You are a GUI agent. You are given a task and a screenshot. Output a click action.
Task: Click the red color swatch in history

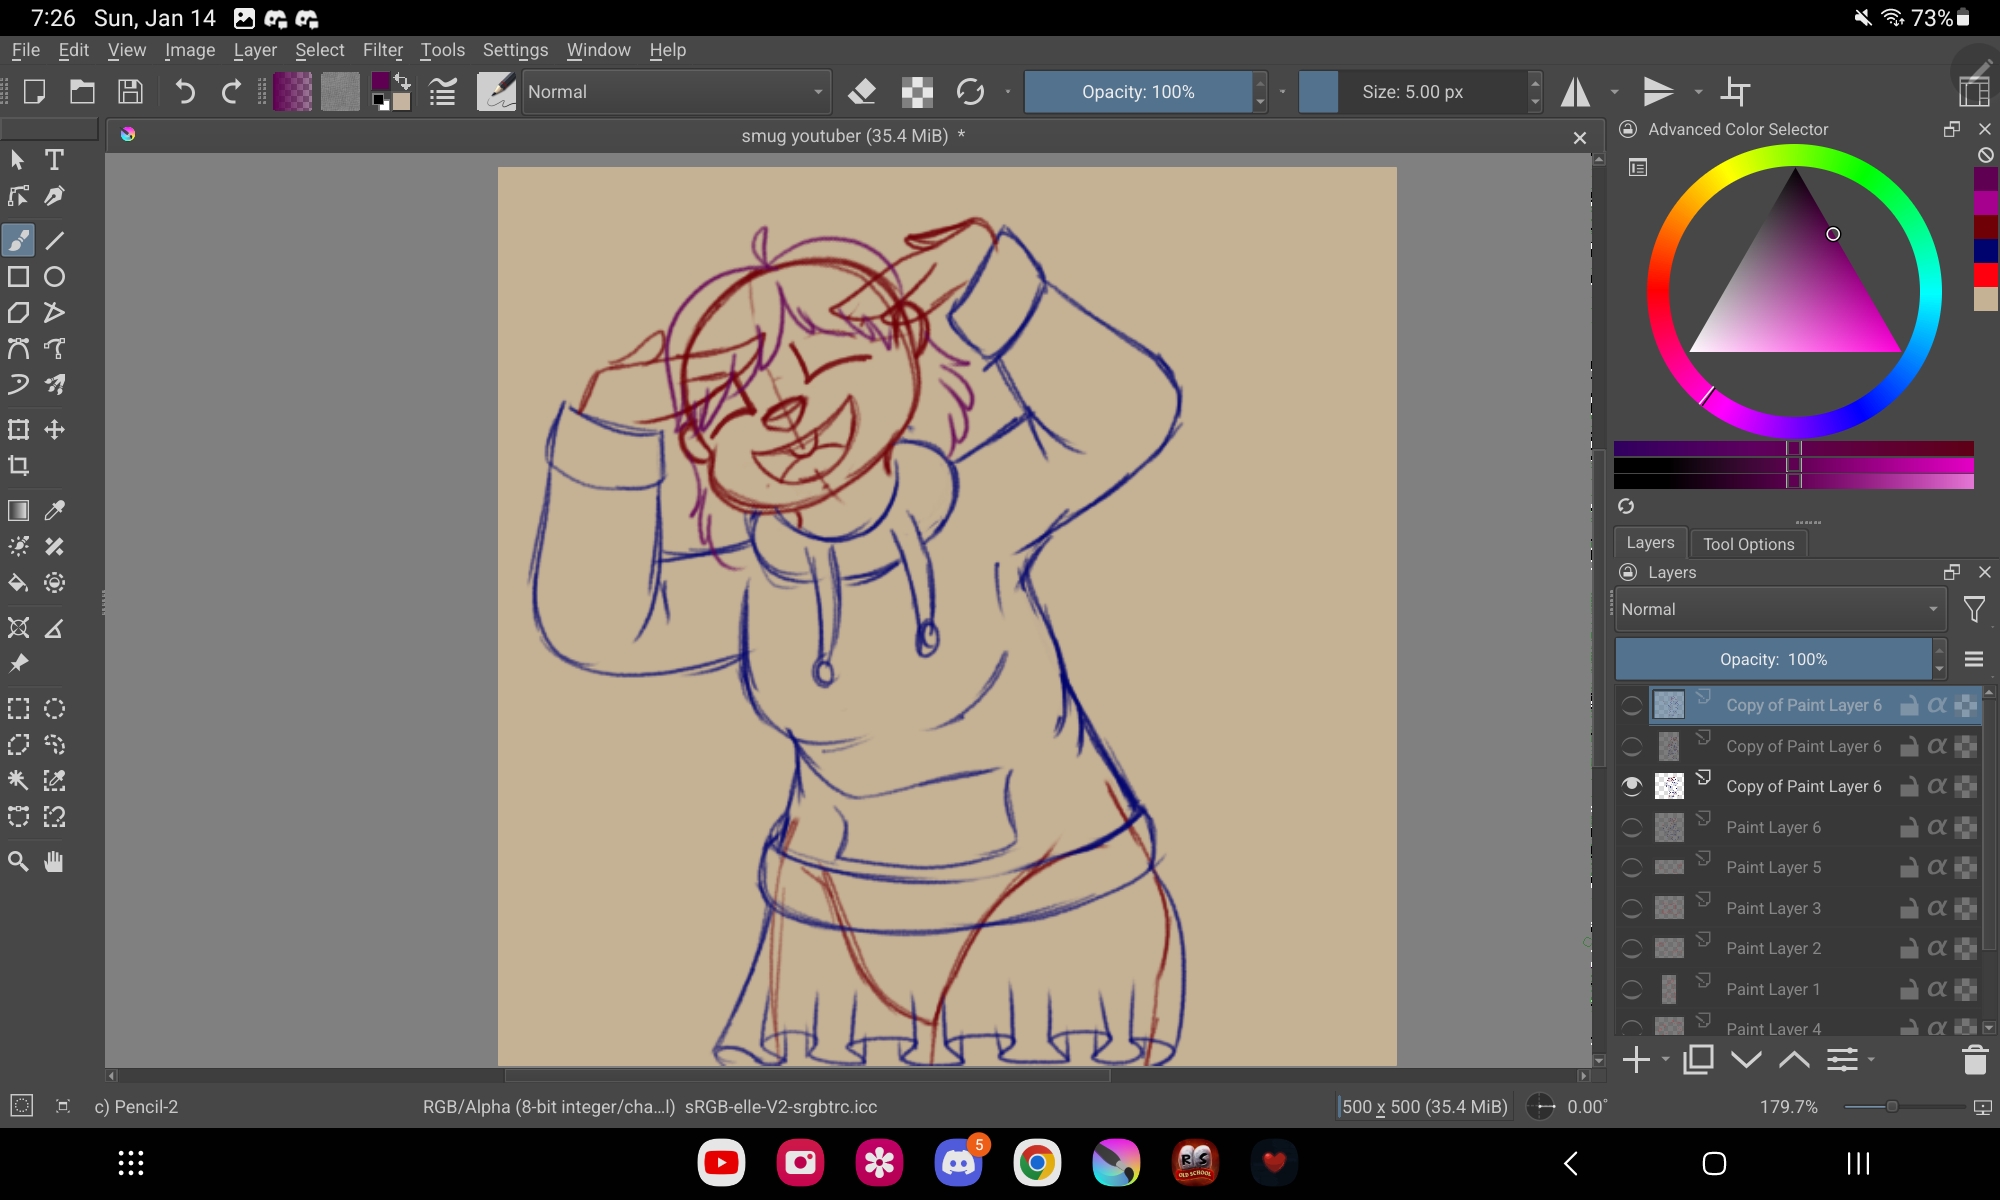(1985, 274)
